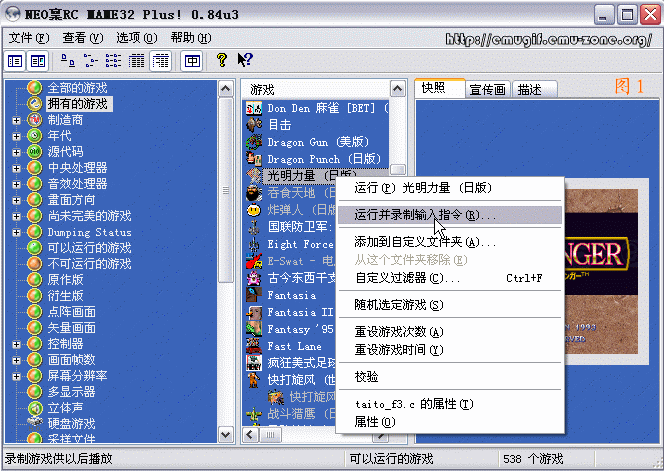Screen dimensions: 664x471
Task: Open About via yellow question mark icon
Action: (x=221, y=61)
